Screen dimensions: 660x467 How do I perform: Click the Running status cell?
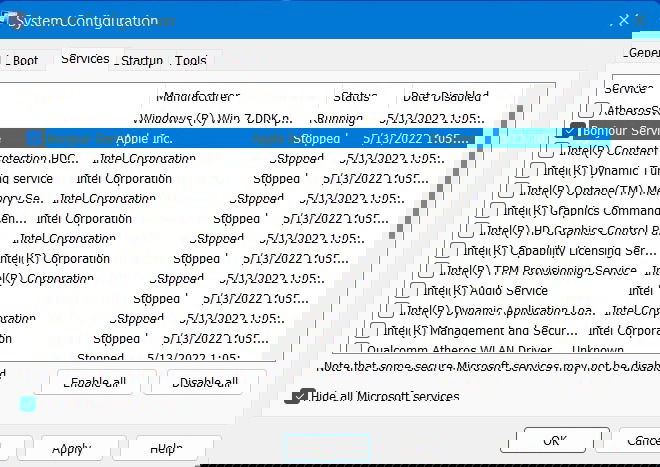[x=335, y=119]
